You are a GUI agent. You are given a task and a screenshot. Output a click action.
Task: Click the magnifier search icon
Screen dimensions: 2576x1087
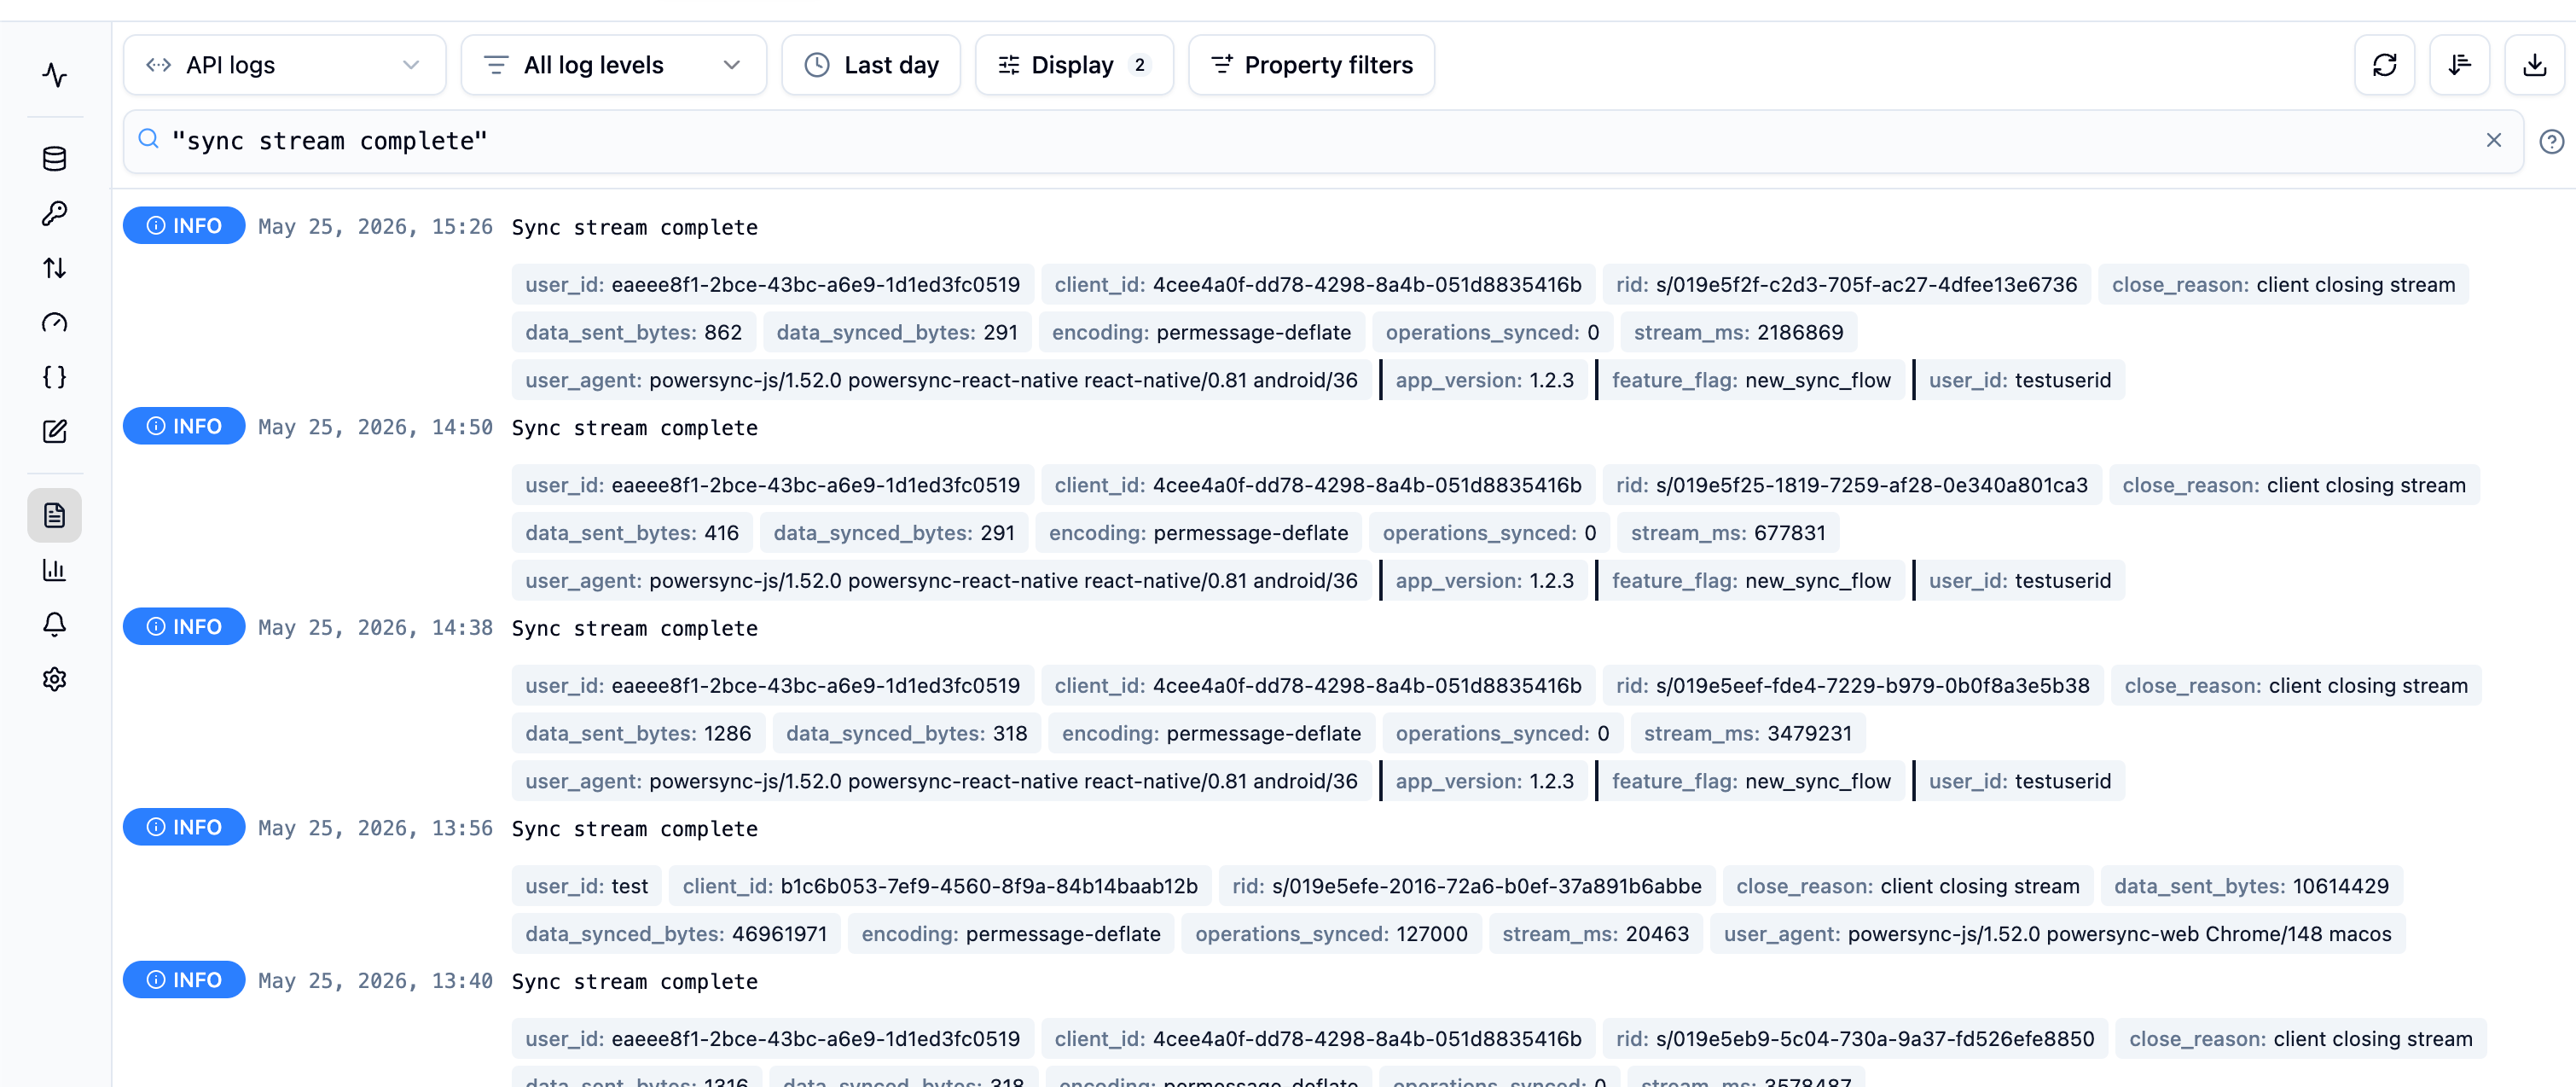pyautogui.click(x=148, y=139)
